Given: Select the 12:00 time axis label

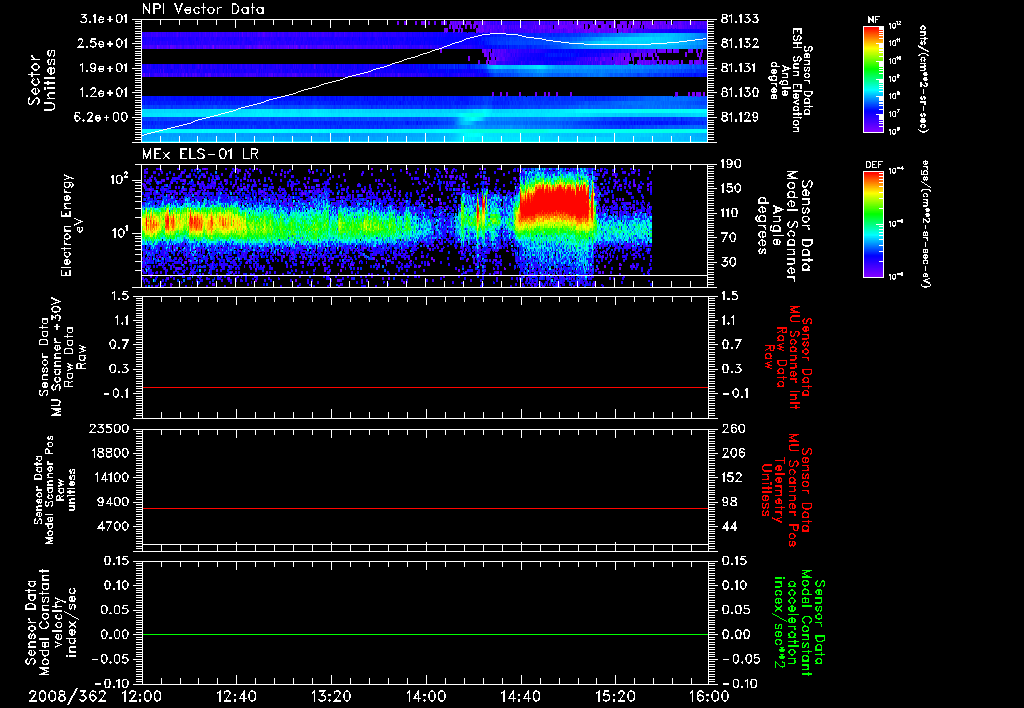Looking at the screenshot, I should pos(141,696).
